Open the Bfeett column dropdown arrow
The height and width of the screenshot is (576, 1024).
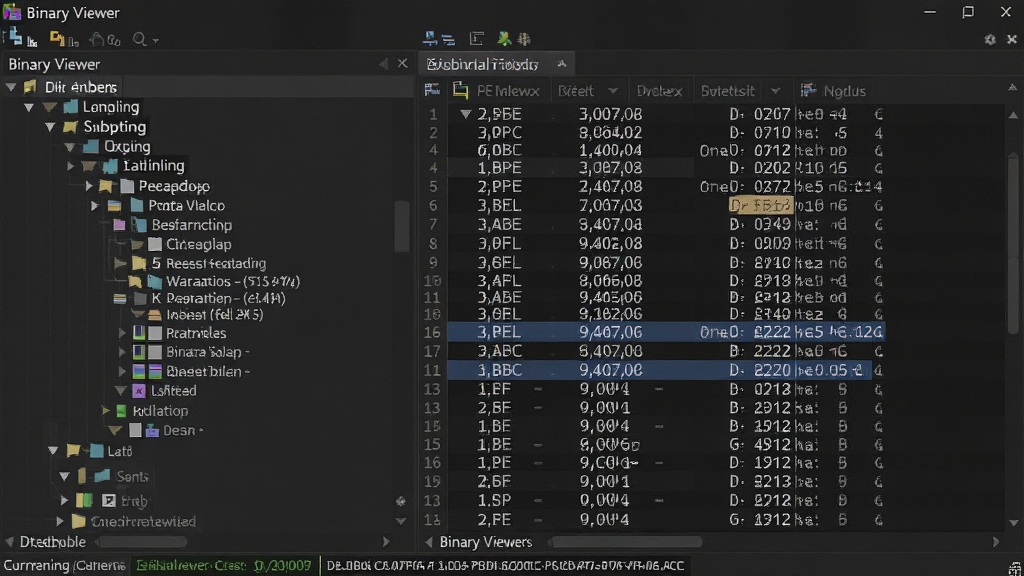point(613,91)
